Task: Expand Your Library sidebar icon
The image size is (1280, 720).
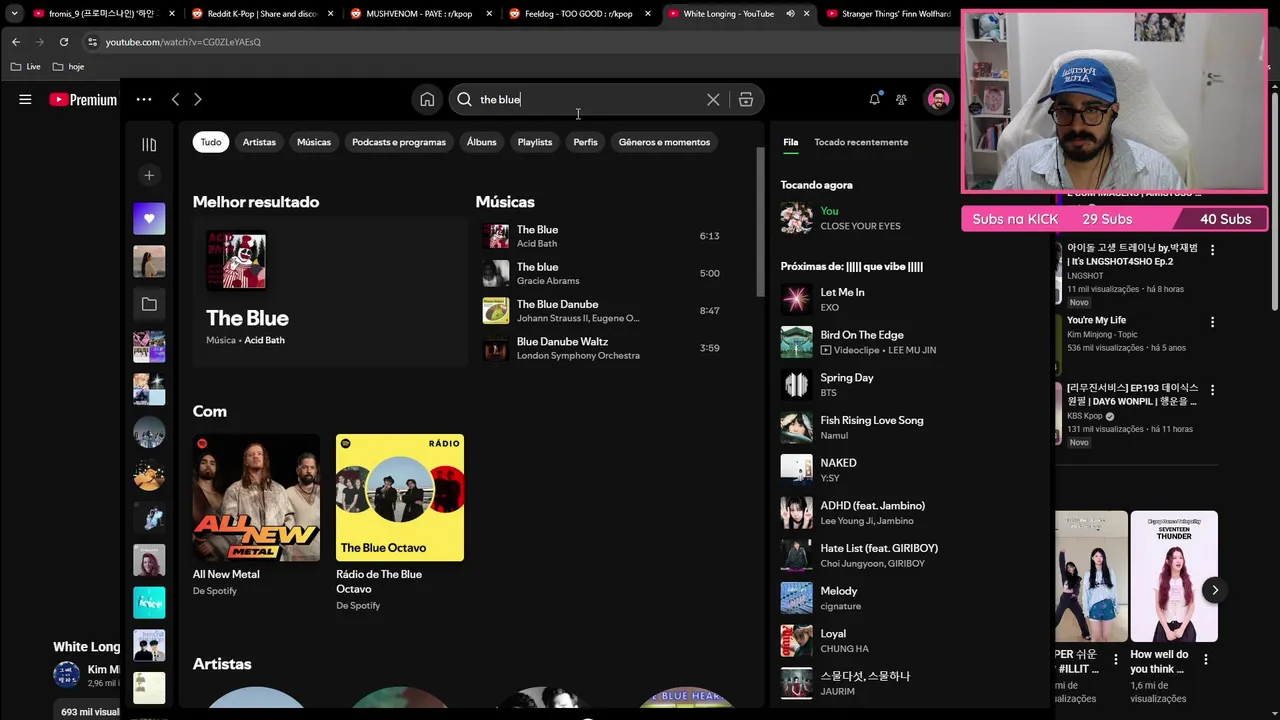Action: point(149,145)
